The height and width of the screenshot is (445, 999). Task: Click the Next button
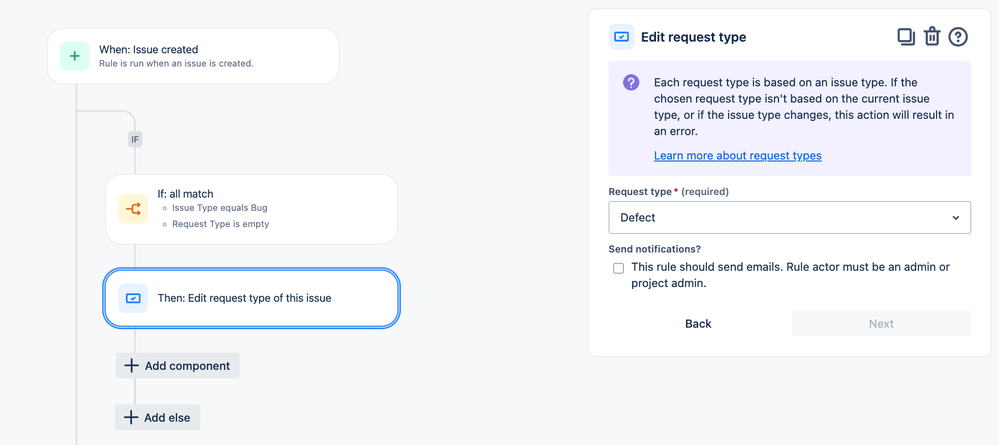pyautogui.click(x=881, y=323)
